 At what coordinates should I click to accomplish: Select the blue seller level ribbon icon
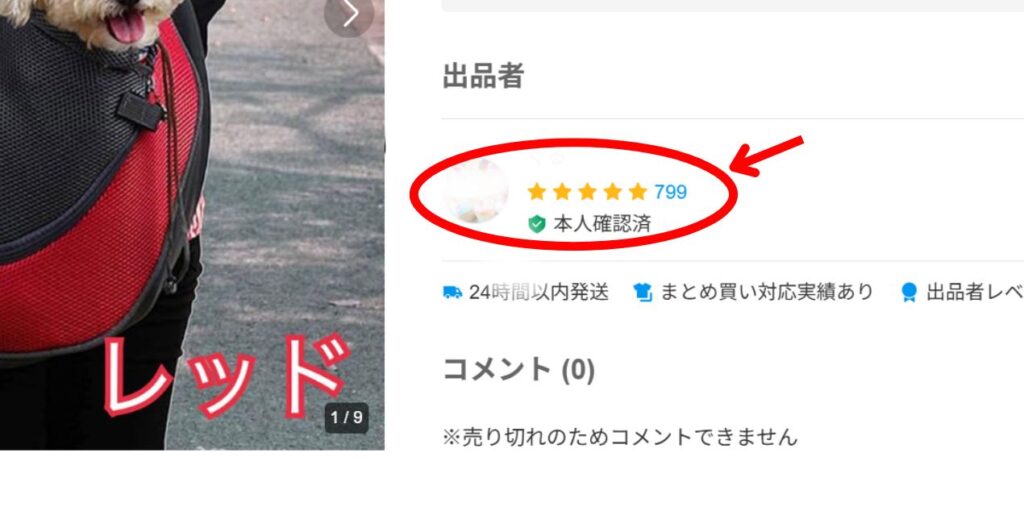pos(909,292)
